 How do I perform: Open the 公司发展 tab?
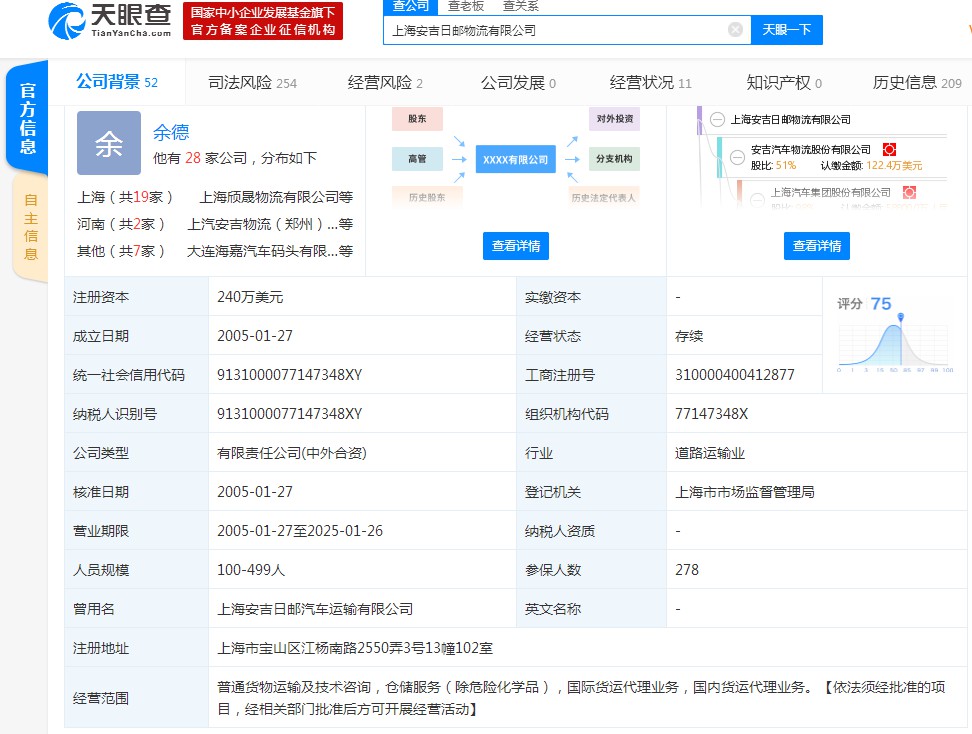(x=518, y=82)
